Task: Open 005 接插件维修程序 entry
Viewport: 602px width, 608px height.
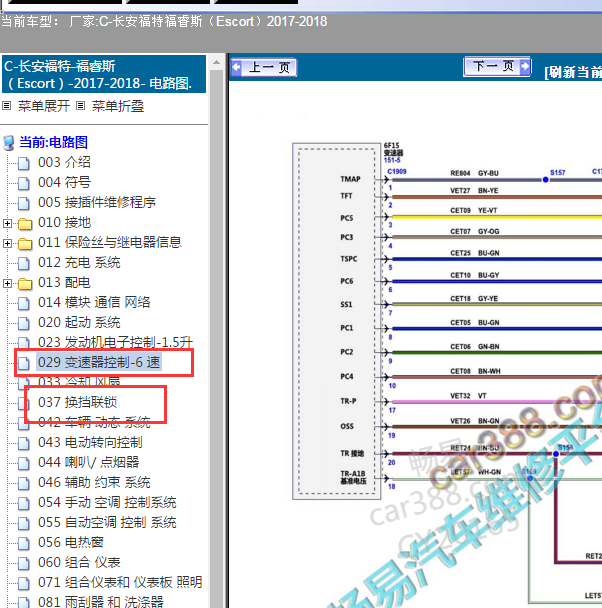Action: tap(97, 202)
